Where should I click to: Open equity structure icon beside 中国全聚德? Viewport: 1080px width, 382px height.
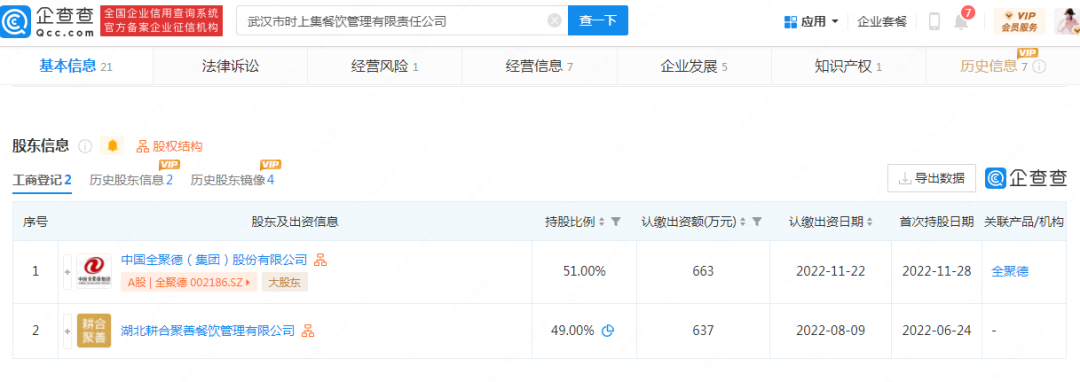click(320, 259)
